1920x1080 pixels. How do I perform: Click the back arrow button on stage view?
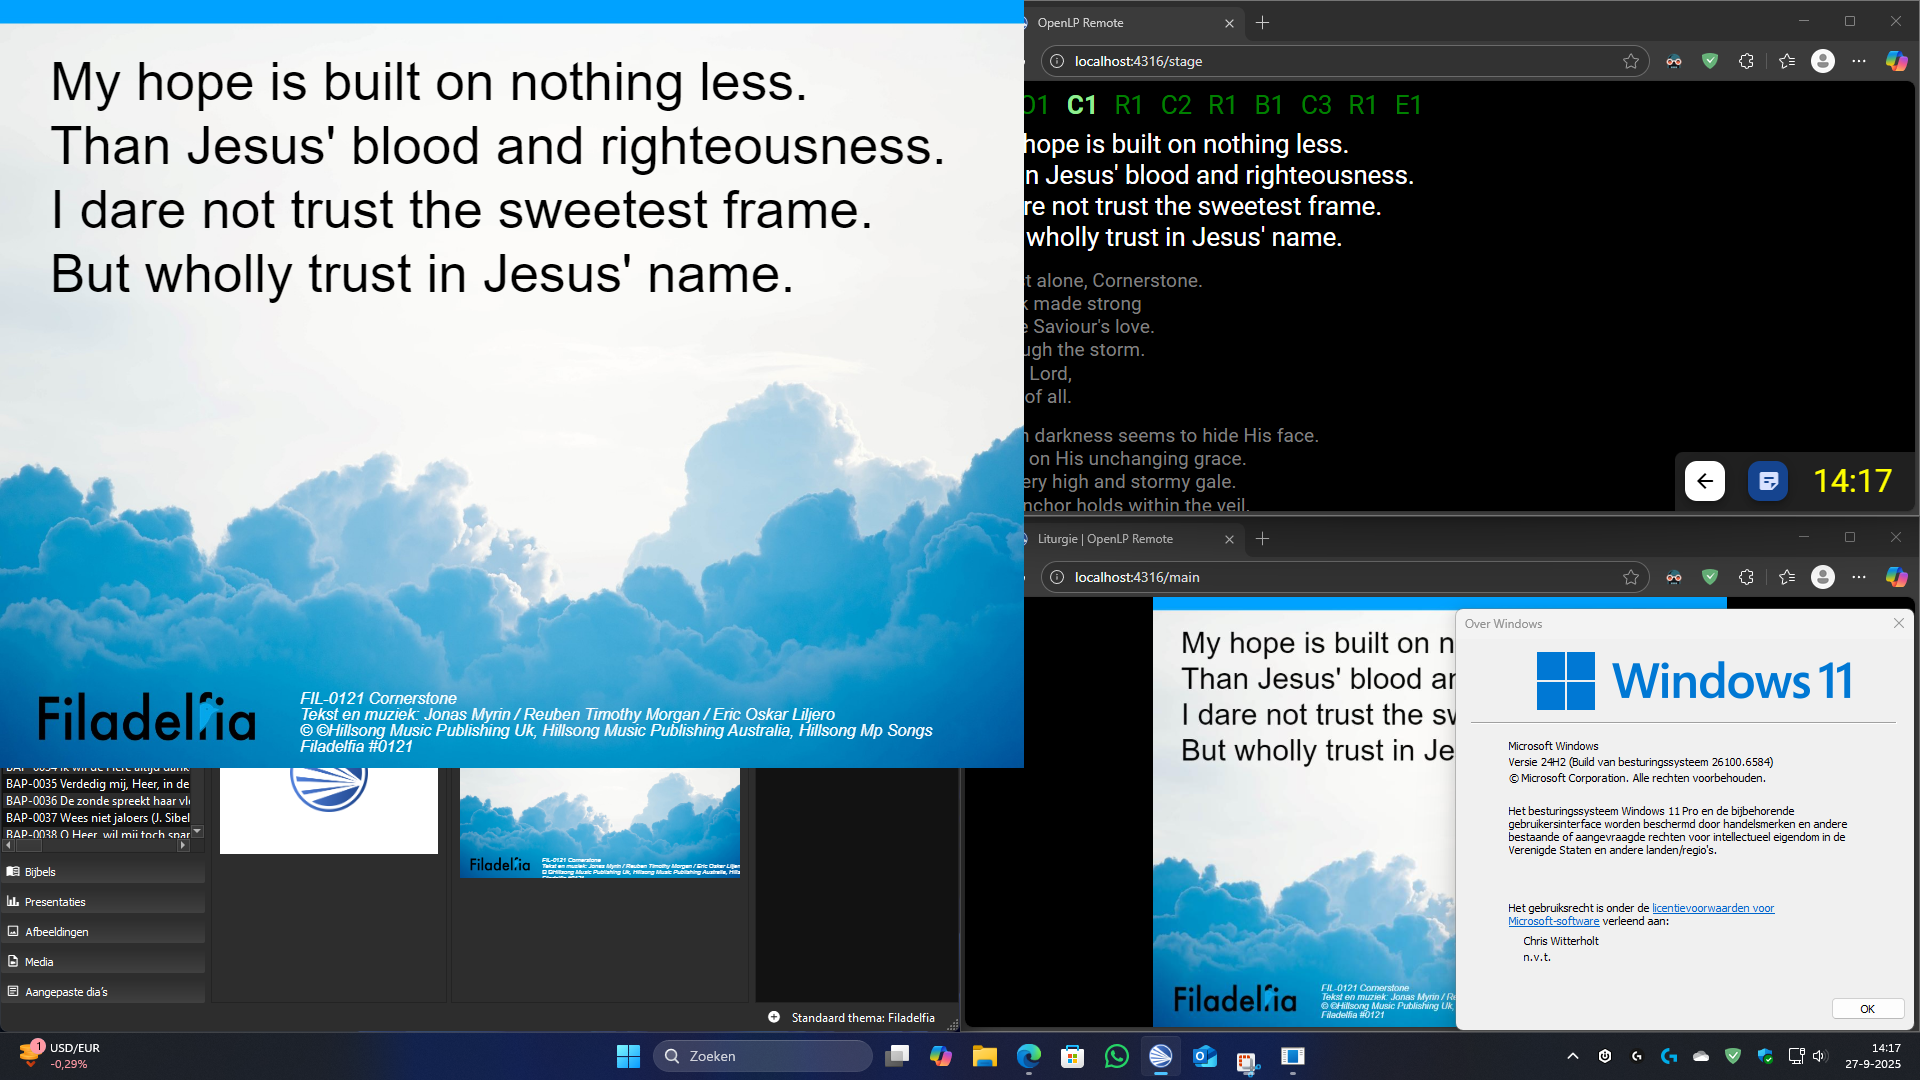pyautogui.click(x=1704, y=481)
